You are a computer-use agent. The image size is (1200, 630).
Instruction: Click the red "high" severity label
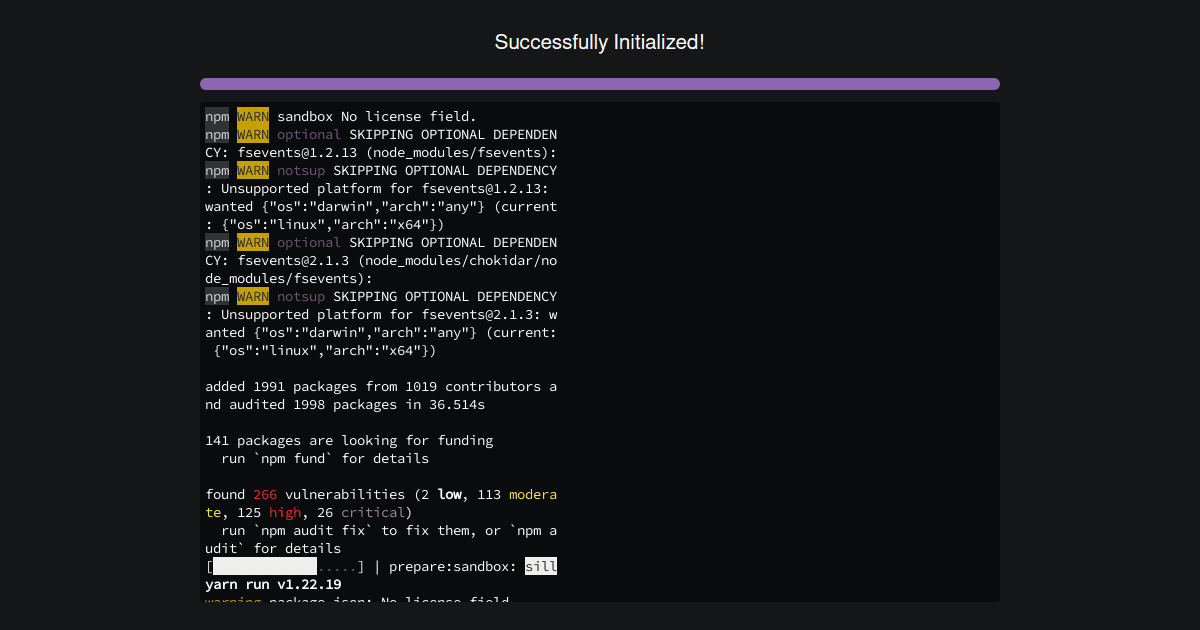coord(285,512)
